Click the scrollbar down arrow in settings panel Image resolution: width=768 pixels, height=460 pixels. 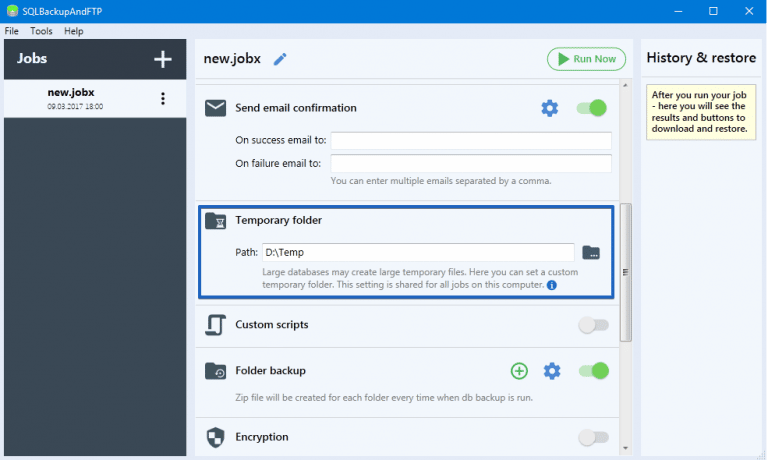tap(625, 448)
